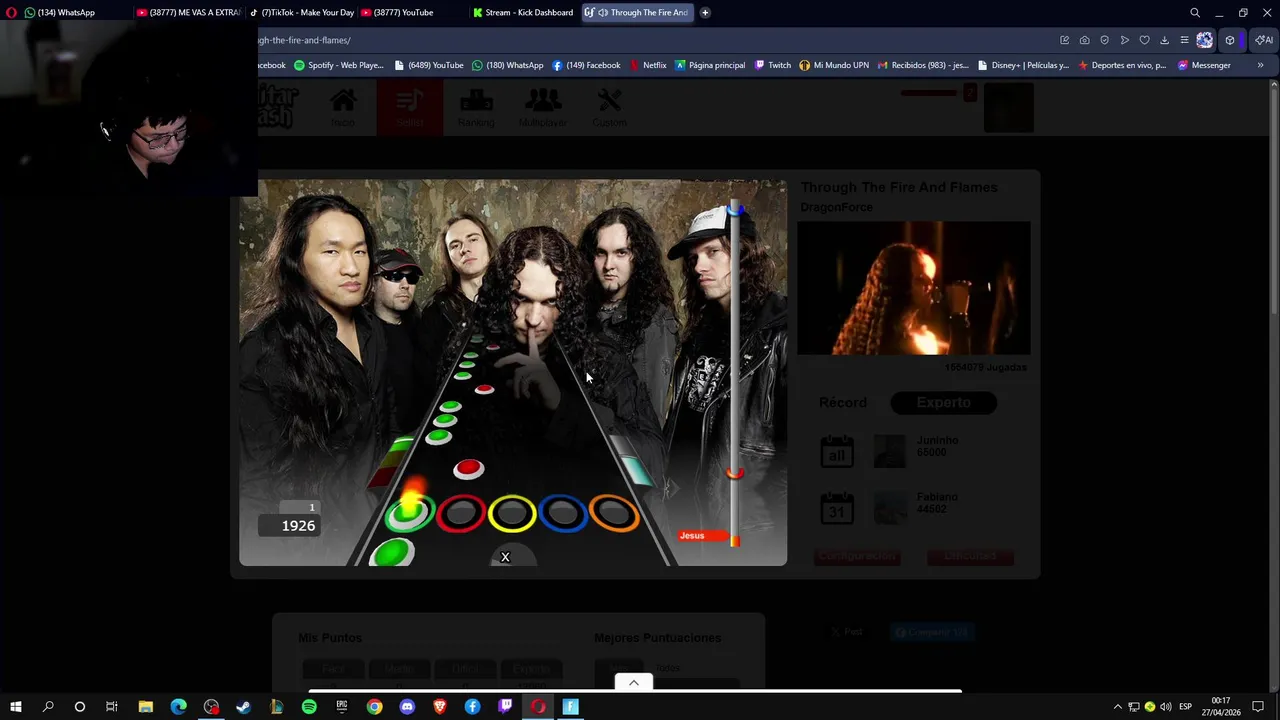Open the Twitch bookmark

pyautogui.click(x=773, y=65)
